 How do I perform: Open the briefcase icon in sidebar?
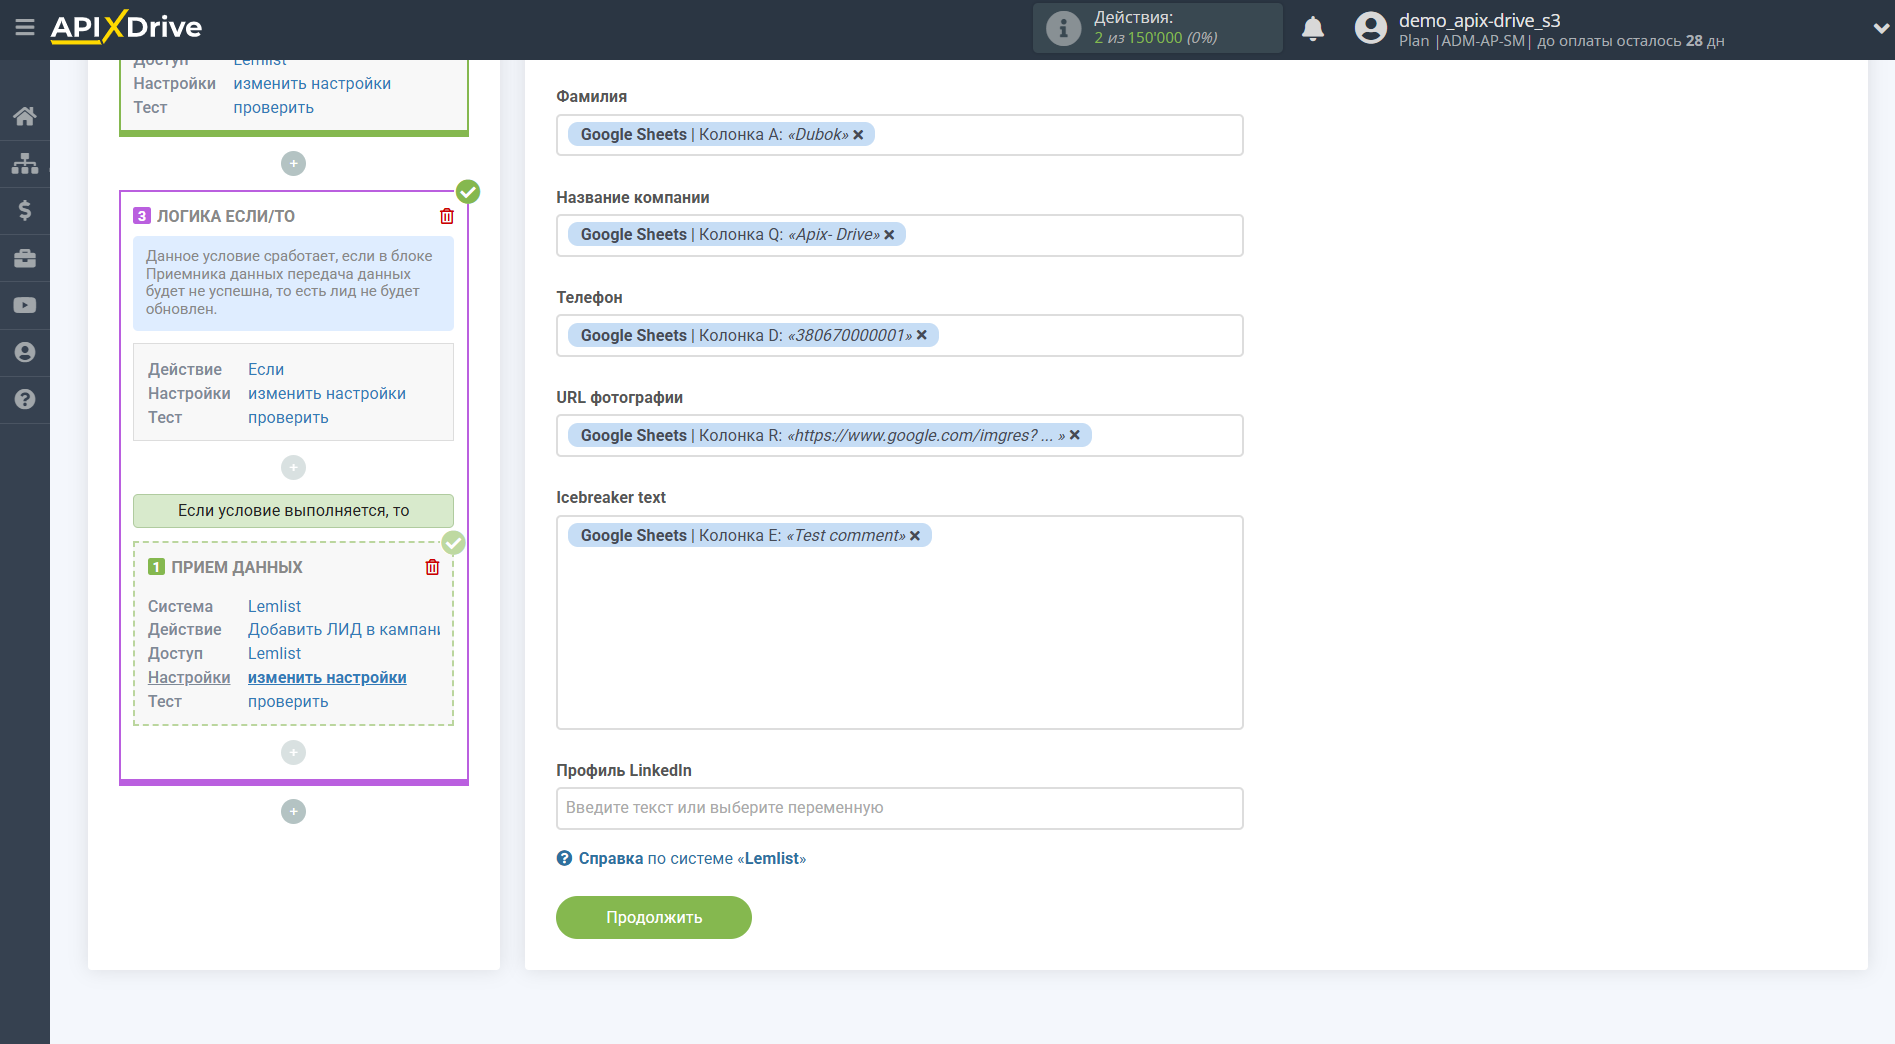pos(25,258)
